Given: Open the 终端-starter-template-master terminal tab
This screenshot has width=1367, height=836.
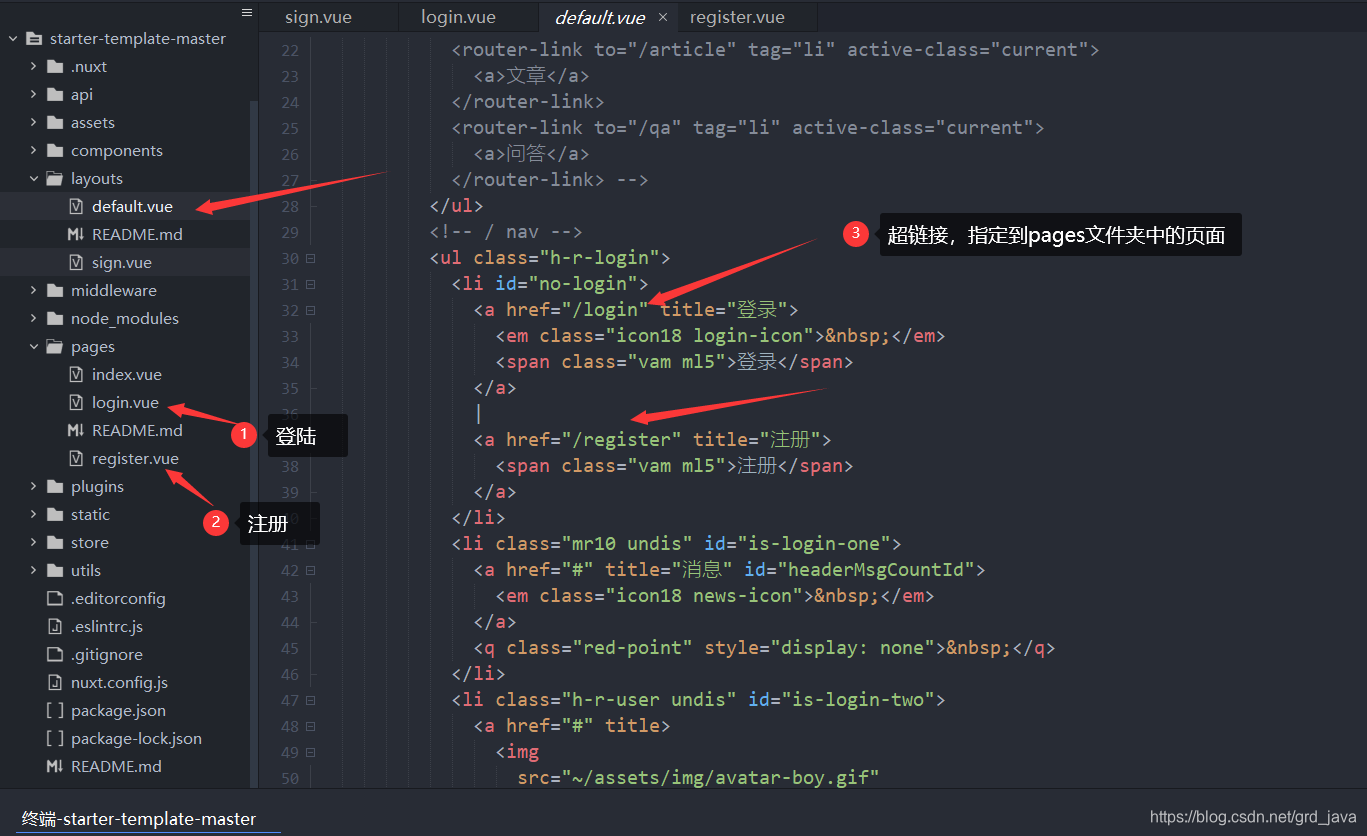Looking at the screenshot, I should tap(139, 819).
